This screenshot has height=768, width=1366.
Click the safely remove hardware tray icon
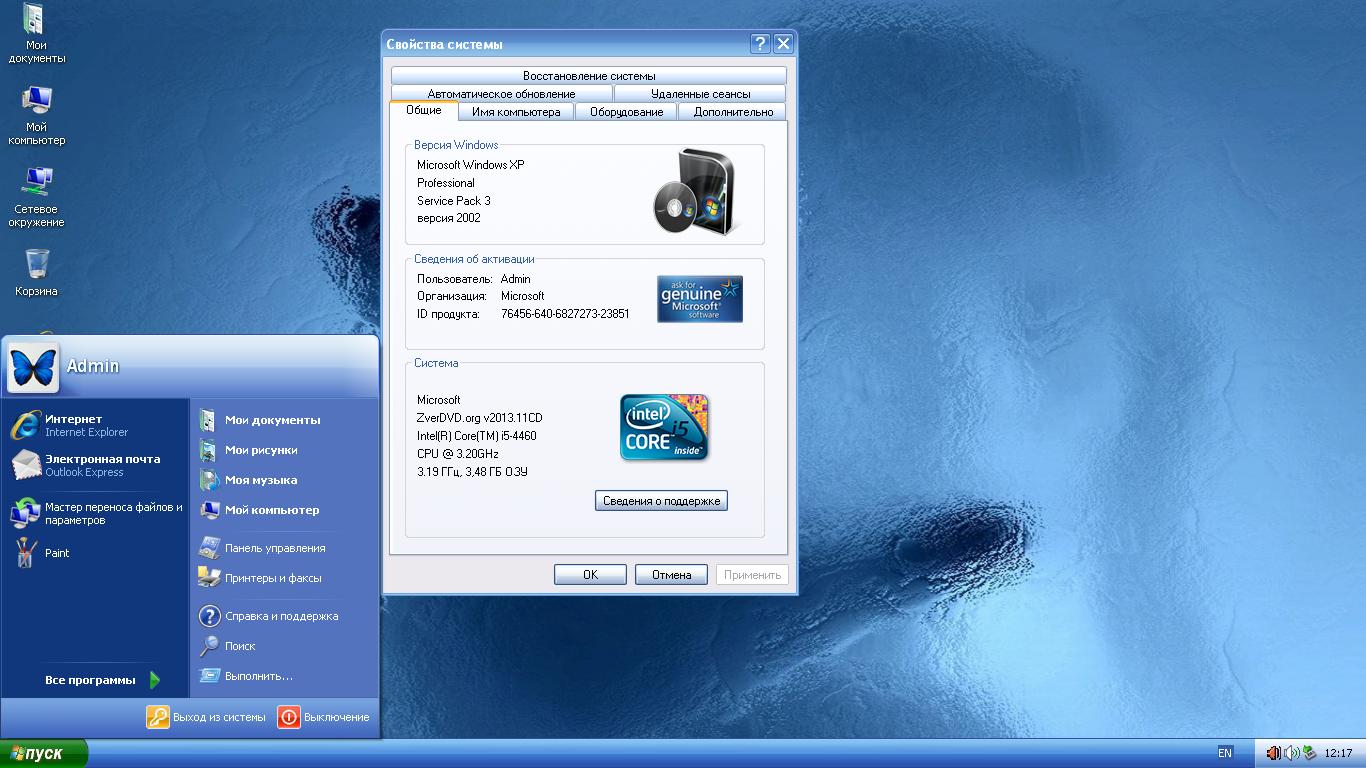pyautogui.click(x=1309, y=753)
